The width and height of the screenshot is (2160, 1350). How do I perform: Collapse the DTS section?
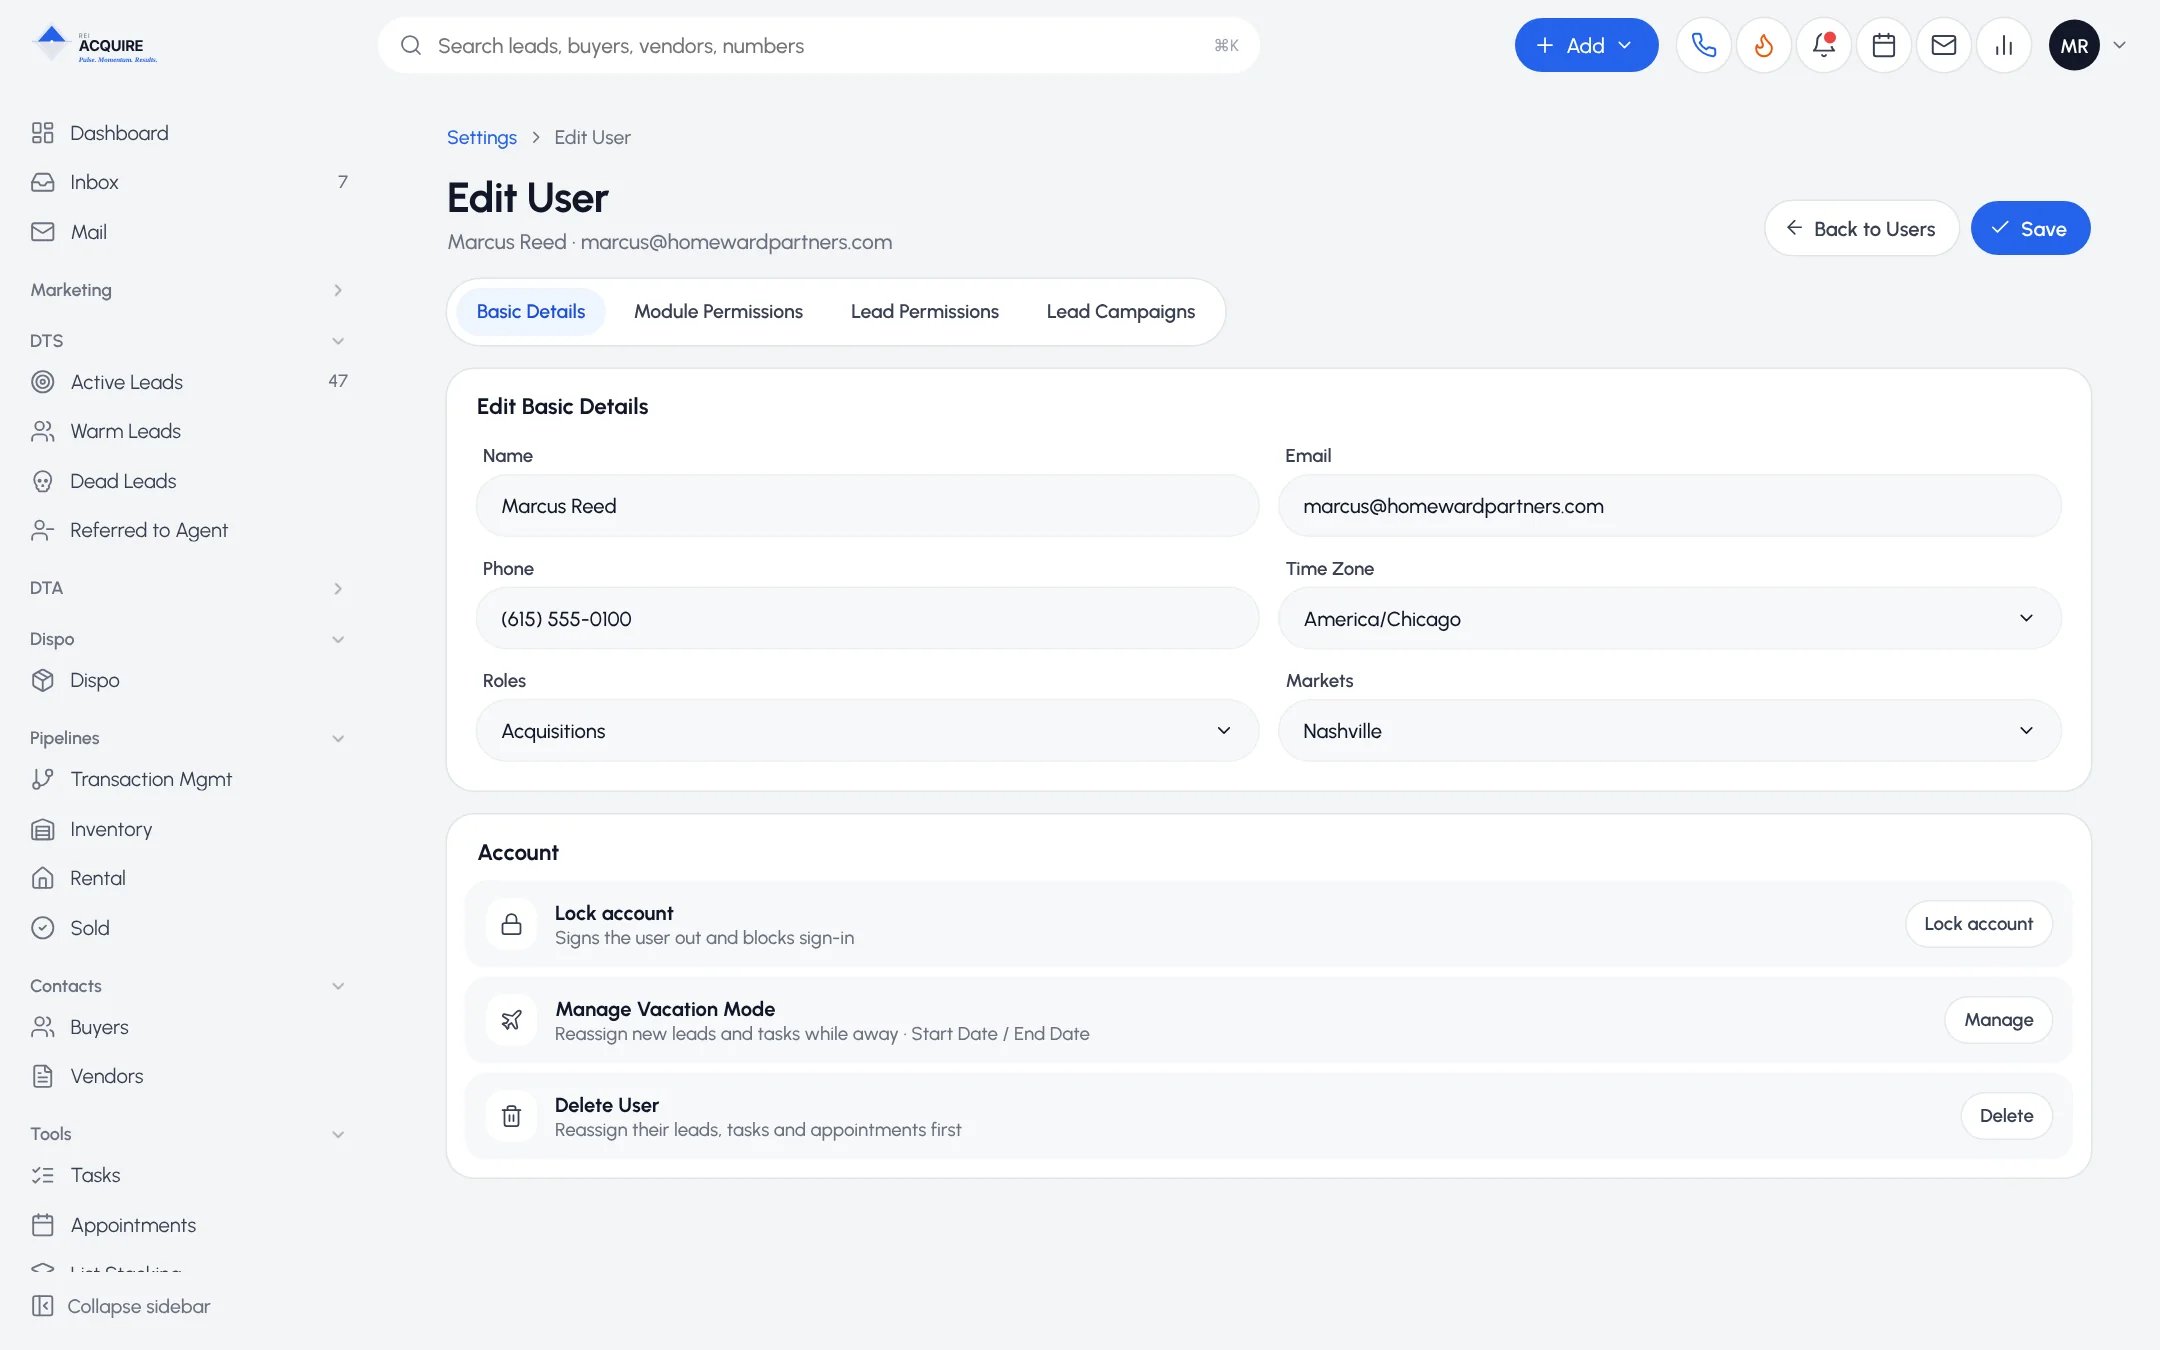190,341
